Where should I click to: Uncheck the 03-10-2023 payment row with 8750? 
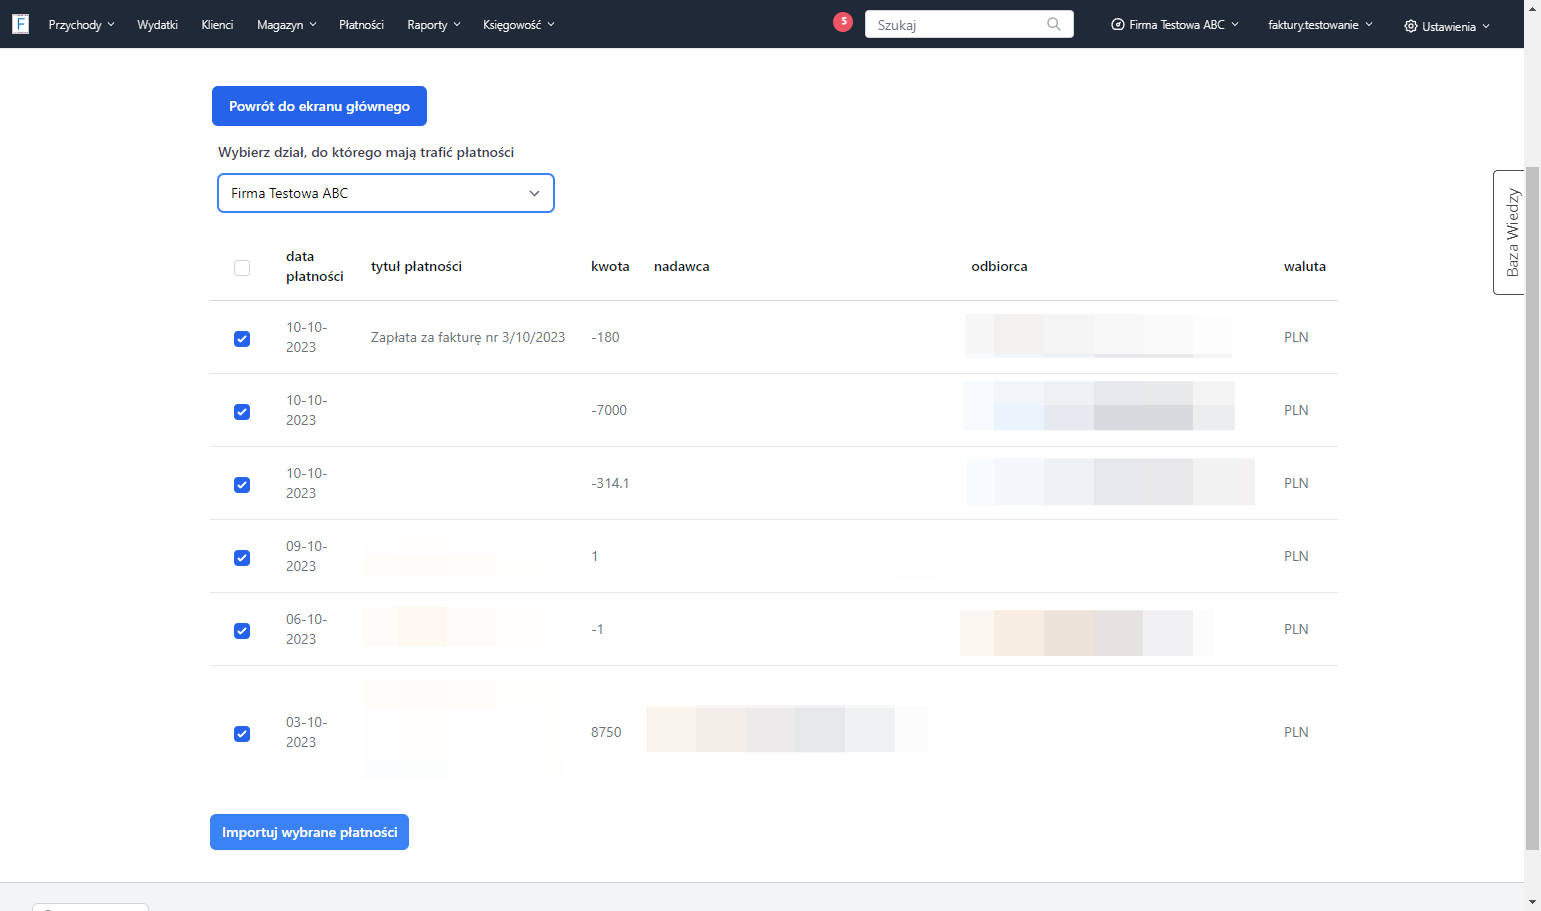[242, 734]
